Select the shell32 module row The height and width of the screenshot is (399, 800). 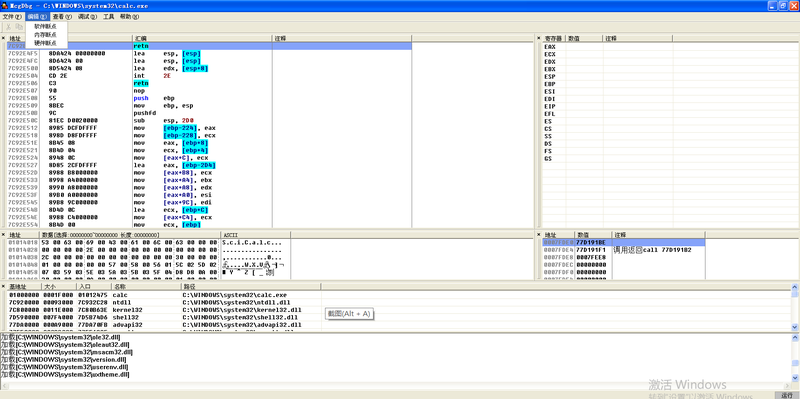(164, 317)
